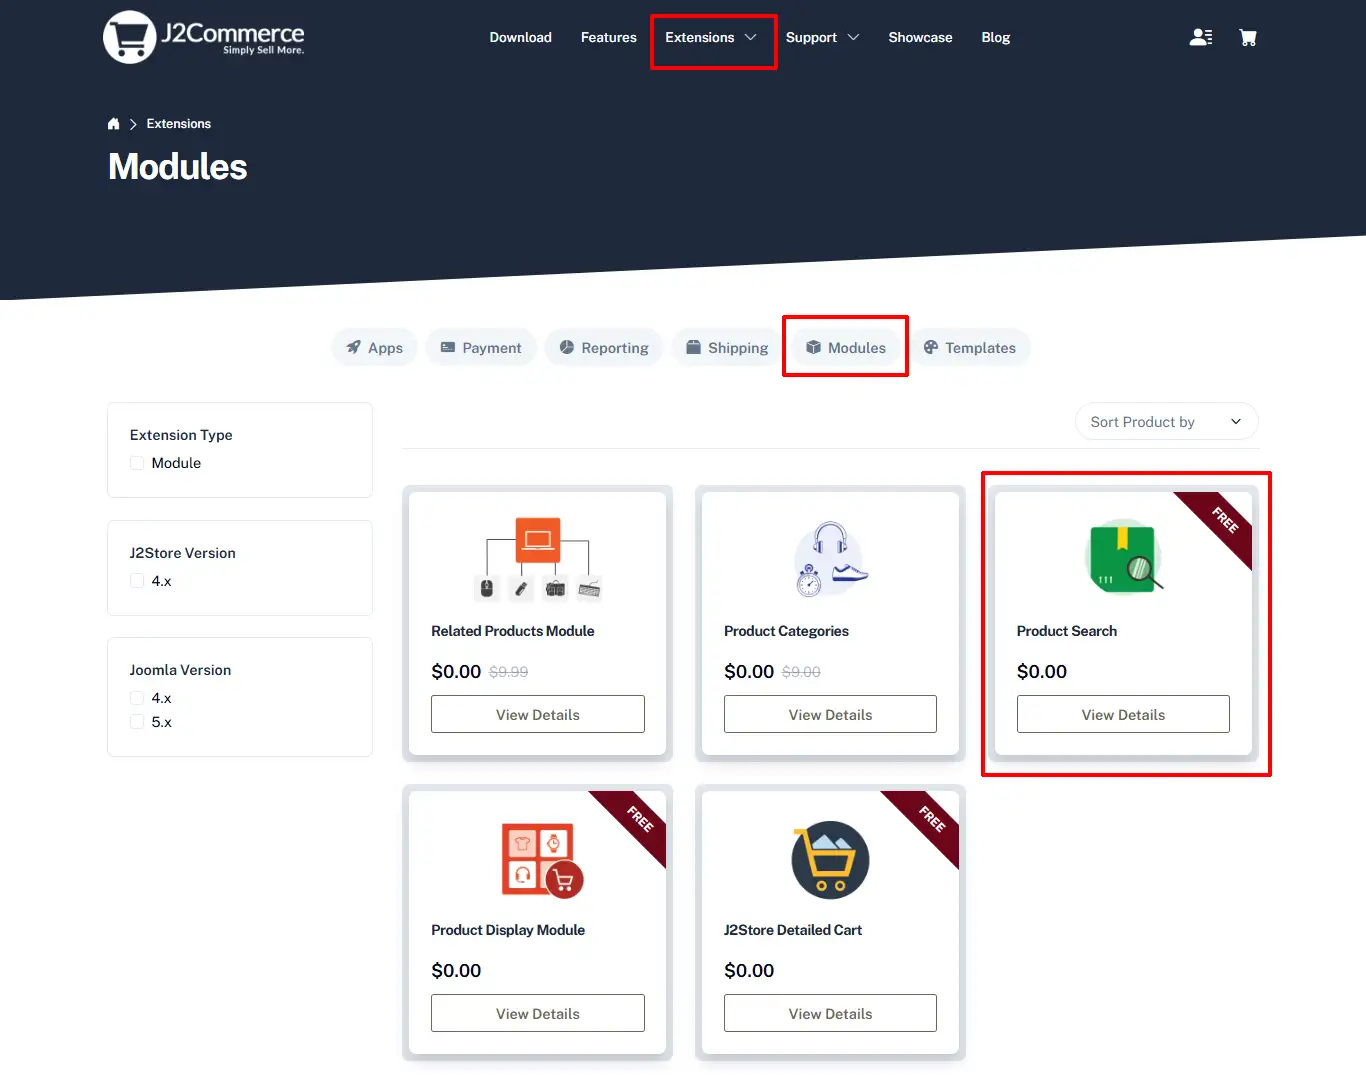
Task: Expand the Support menu dropdown
Action: pos(822,38)
